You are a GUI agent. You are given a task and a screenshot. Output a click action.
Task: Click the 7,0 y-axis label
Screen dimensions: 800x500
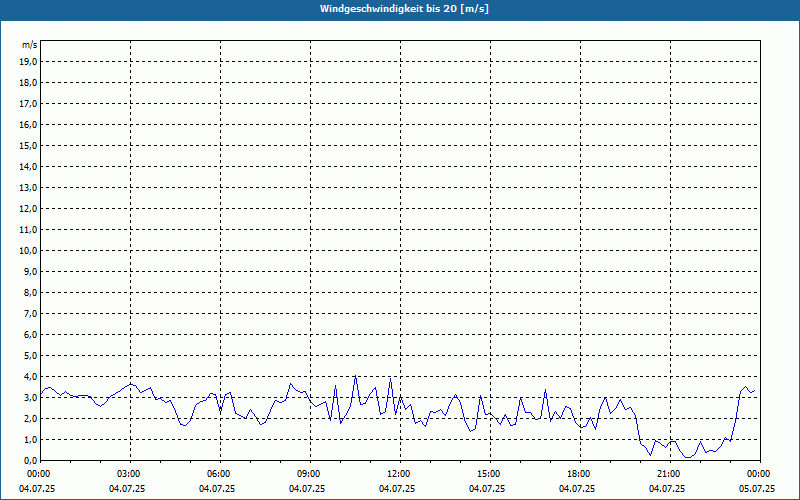[x=31, y=313]
